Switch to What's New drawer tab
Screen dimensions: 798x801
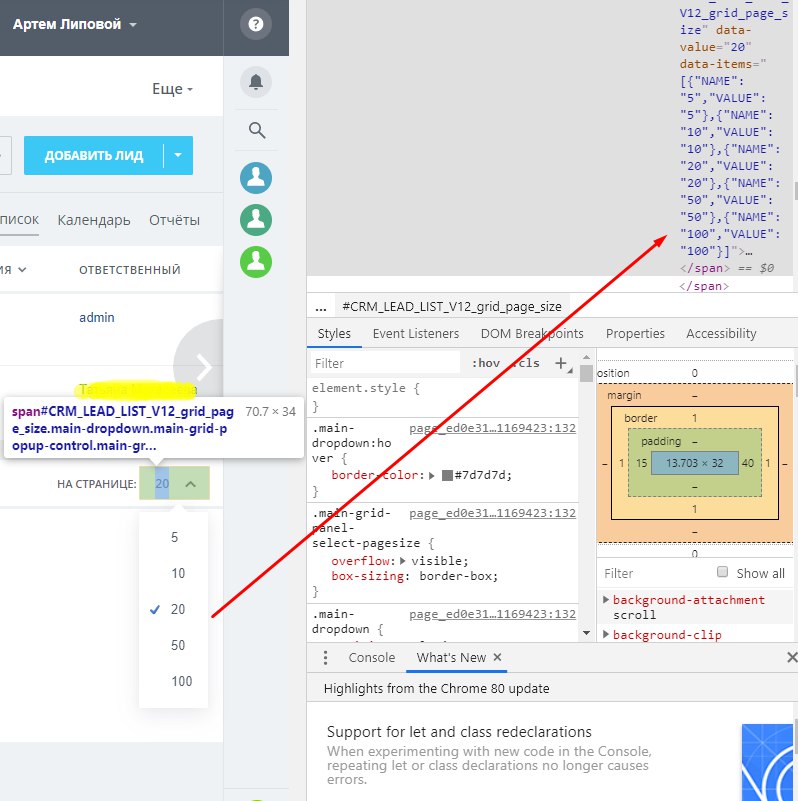coord(451,657)
